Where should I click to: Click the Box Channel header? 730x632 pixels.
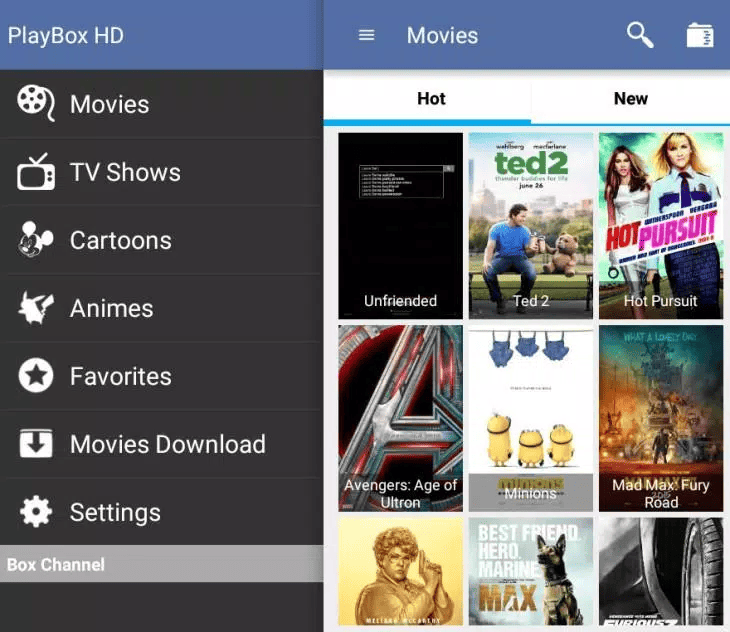coord(161,564)
